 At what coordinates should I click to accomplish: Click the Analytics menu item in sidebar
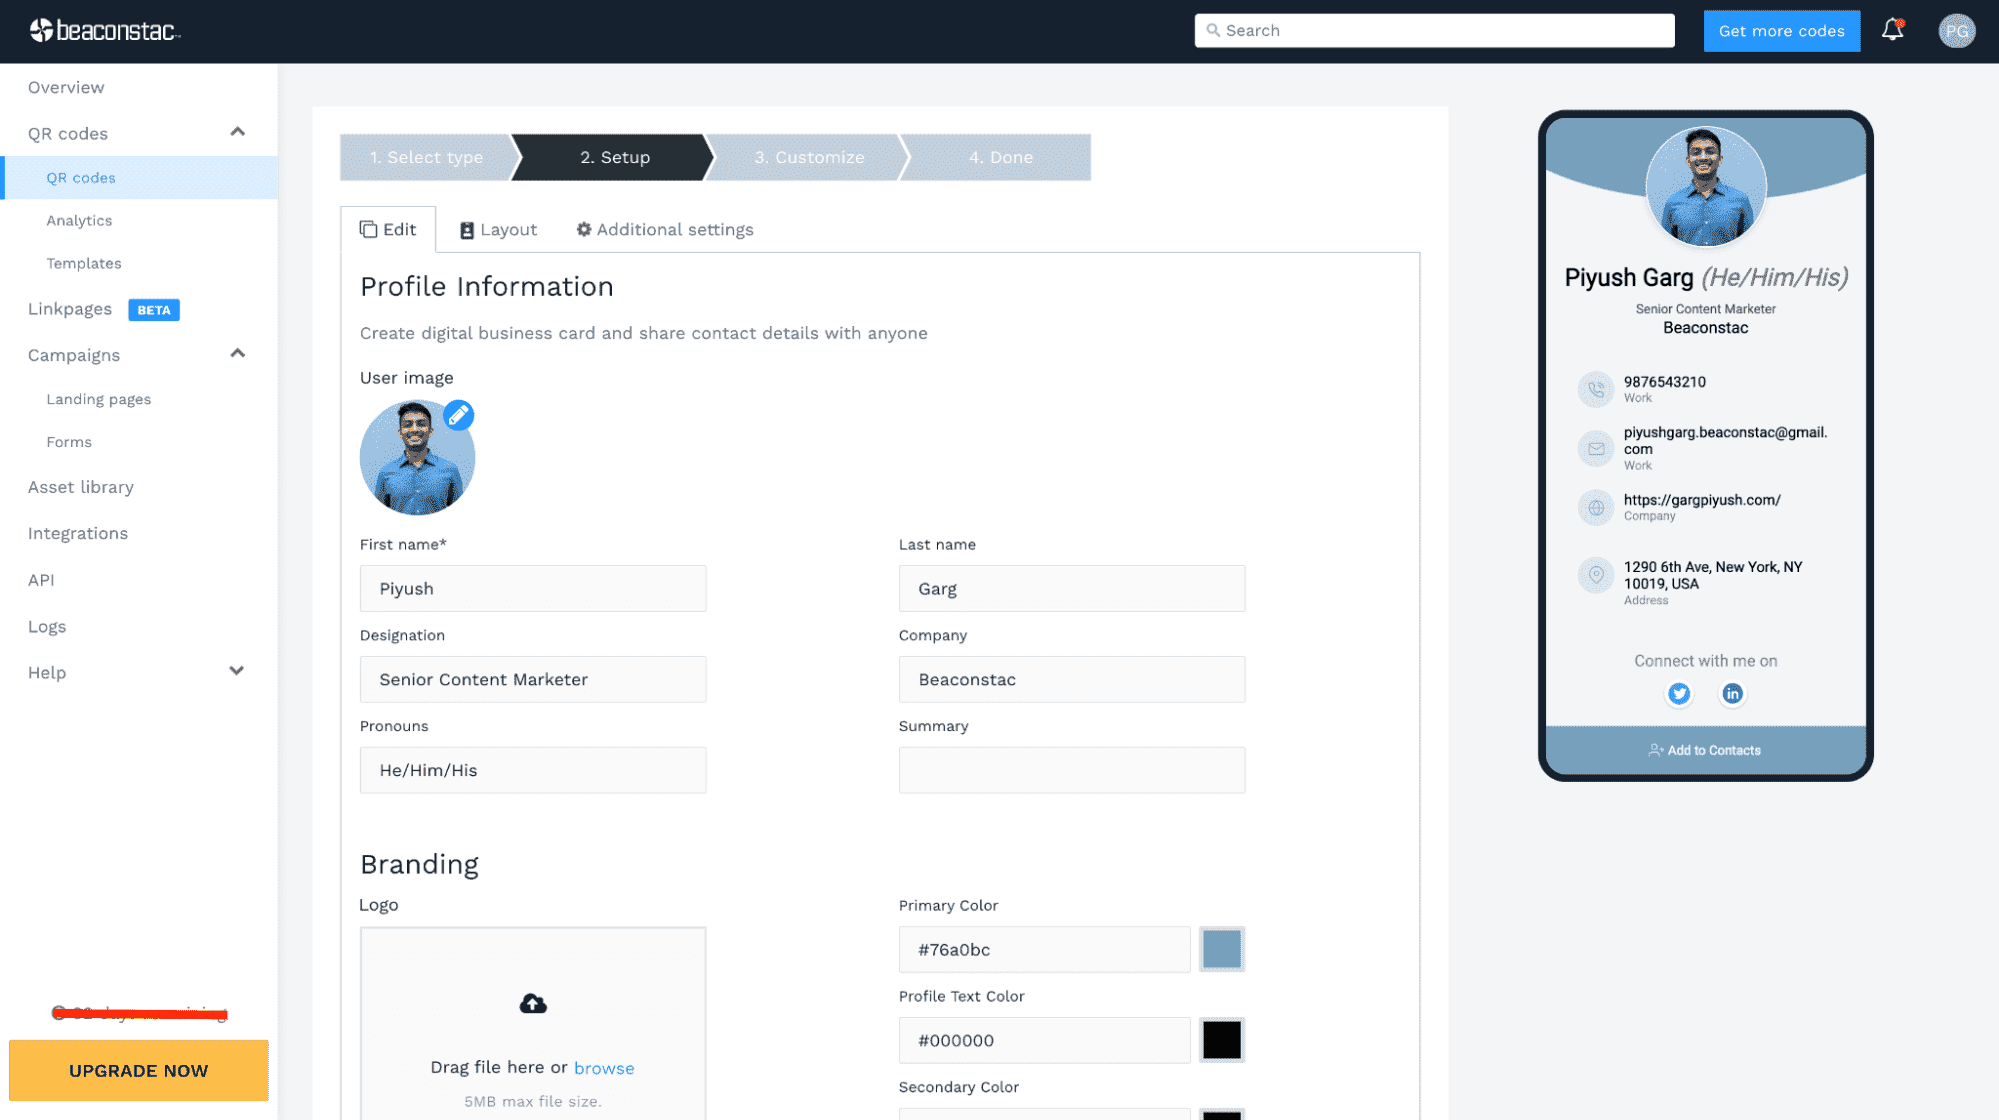tap(80, 220)
